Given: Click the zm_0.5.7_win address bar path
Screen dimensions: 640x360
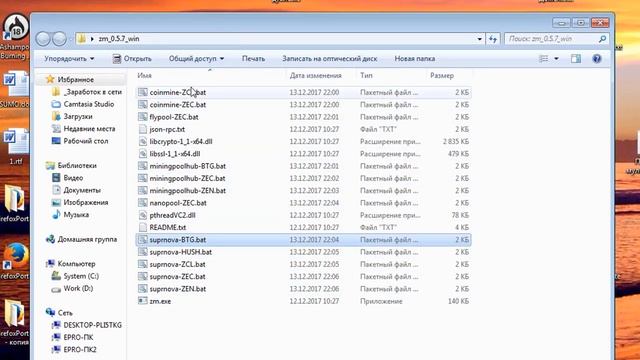Looking at the screenshot, I should point(119,39).
